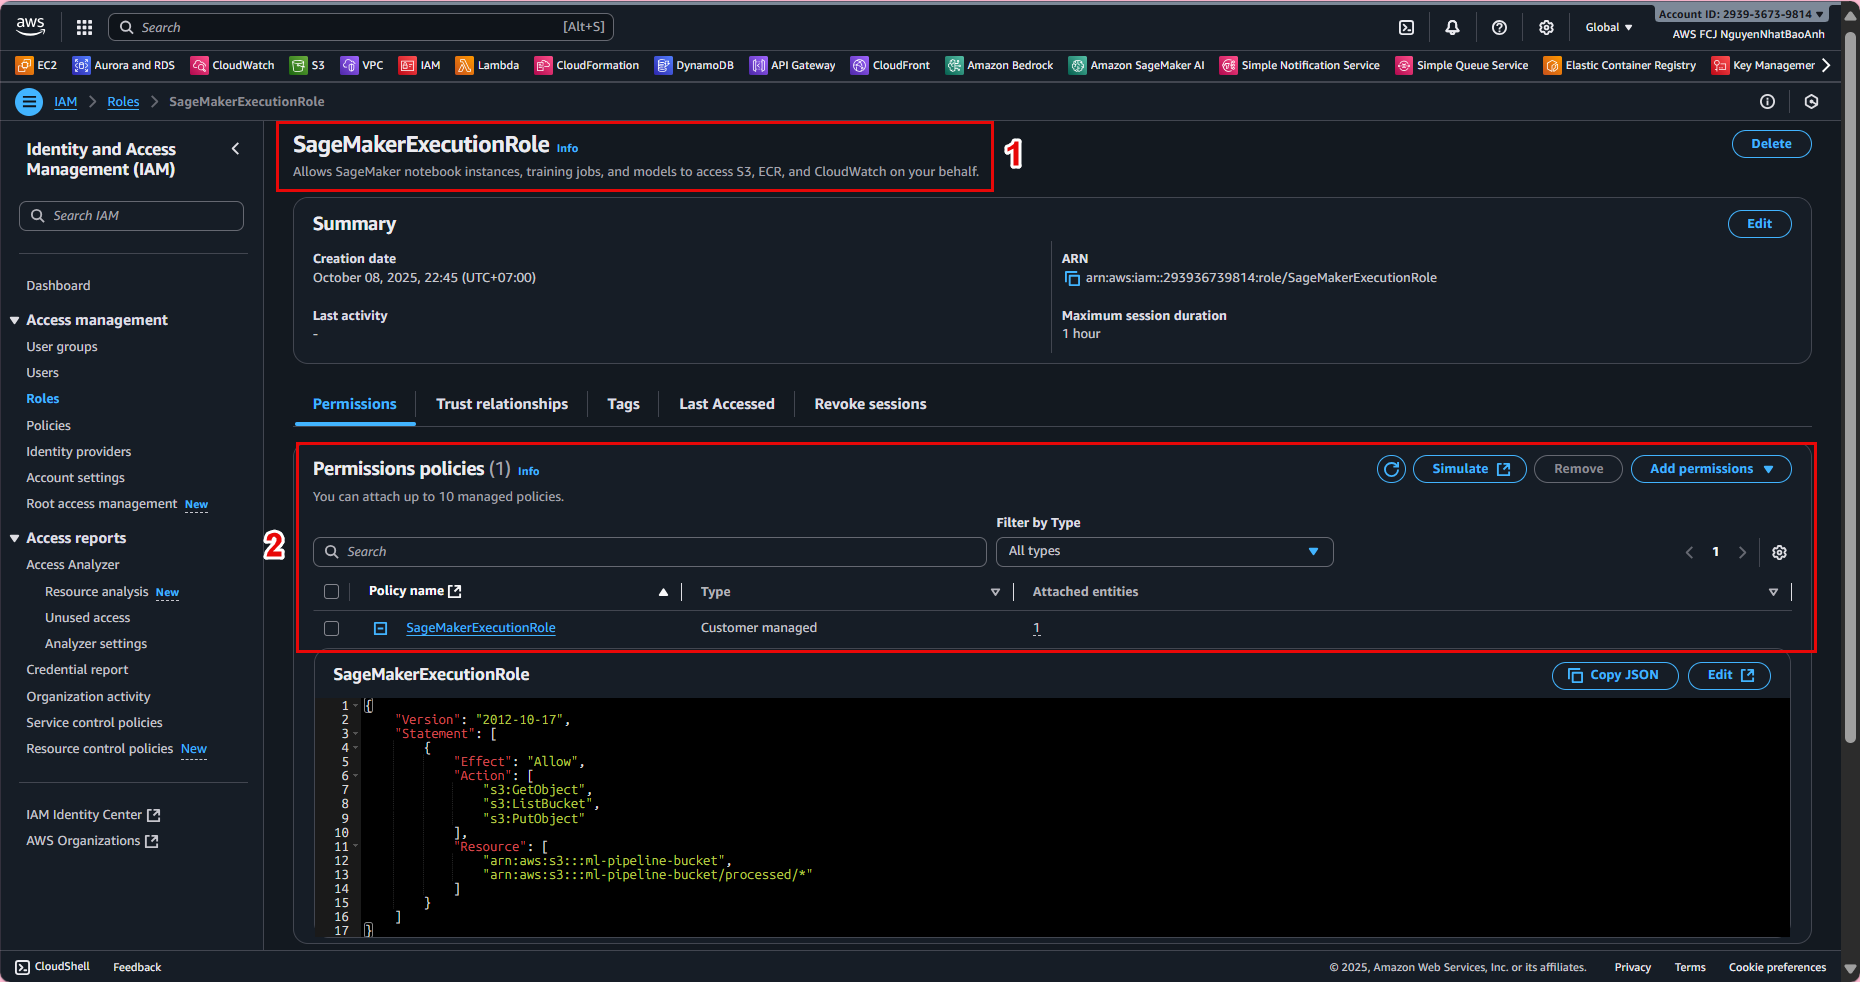Open the Filter by Type dropdown
The height and width of the screenshot is (982, 1860).
tap(1164, 552)
